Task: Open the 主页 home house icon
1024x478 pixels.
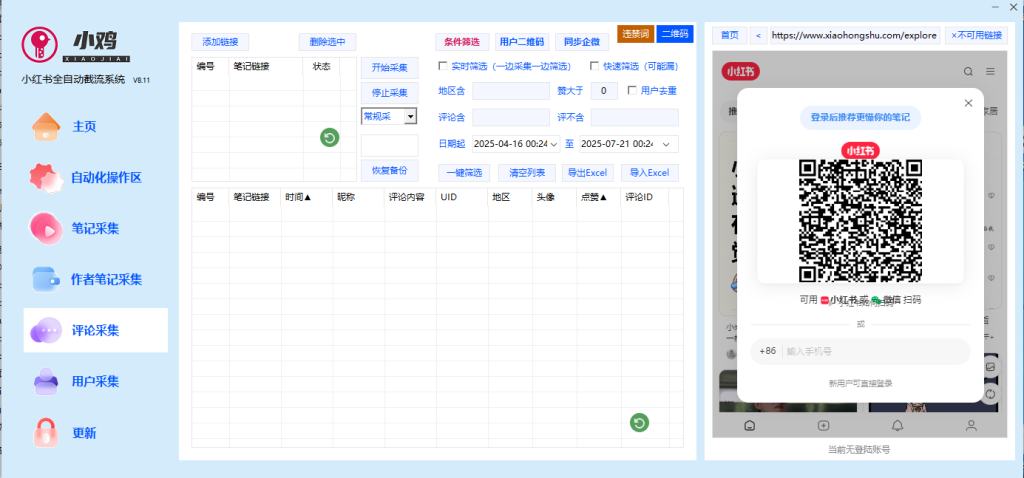Action: tap(46, 127)
